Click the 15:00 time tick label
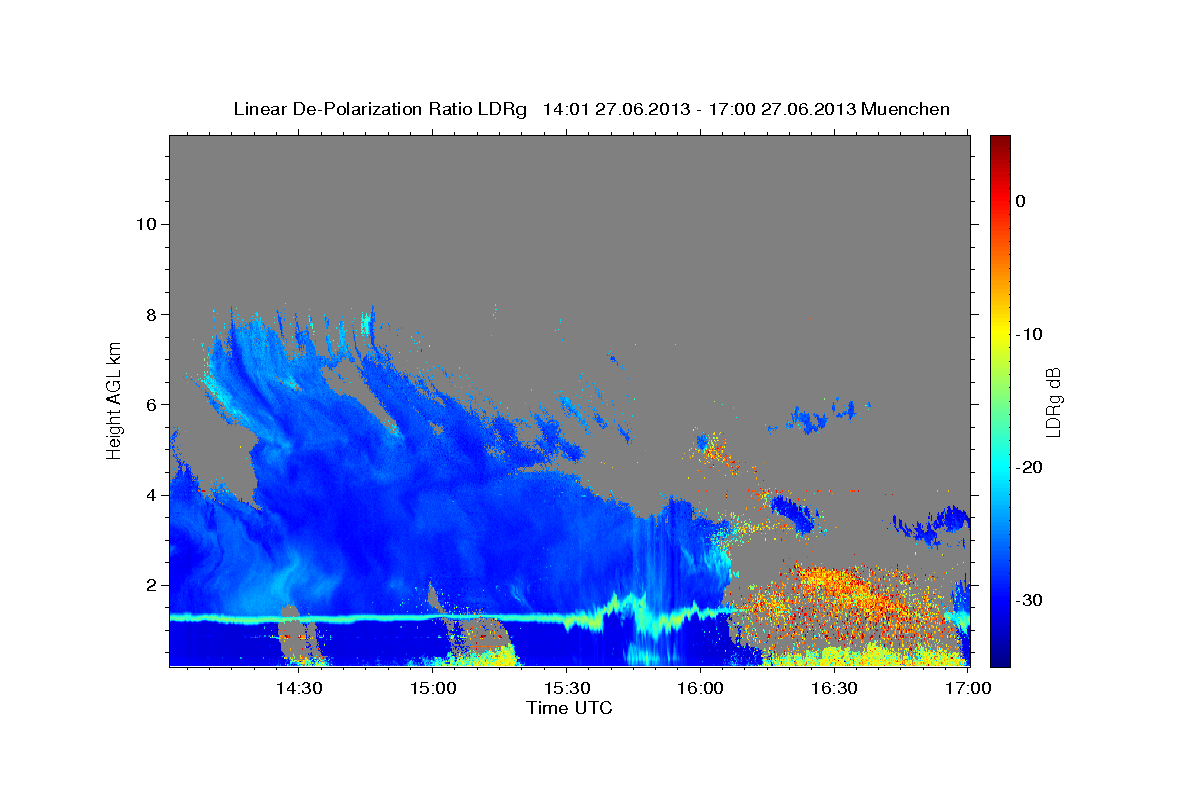Image resolution: width=1200 pixels, height=800 pixels. coord(433,689)
